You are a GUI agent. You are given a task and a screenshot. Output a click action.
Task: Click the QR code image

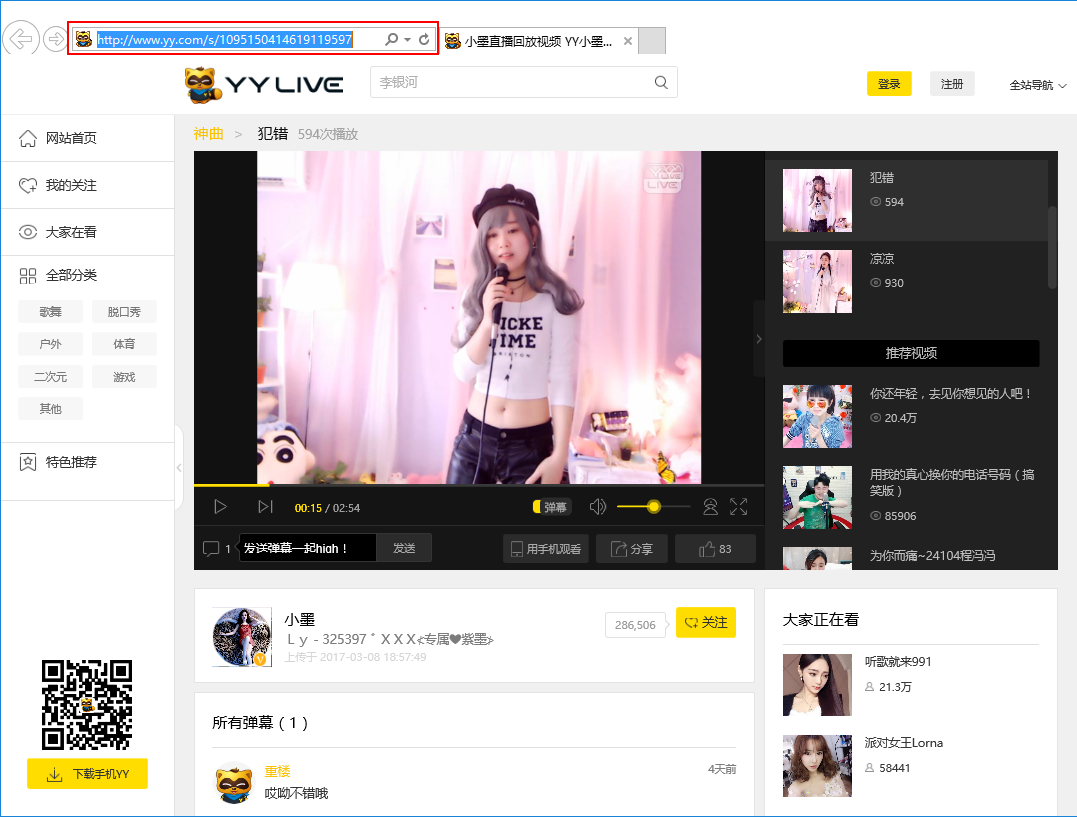pyautogui.click(x=87, y=704)
